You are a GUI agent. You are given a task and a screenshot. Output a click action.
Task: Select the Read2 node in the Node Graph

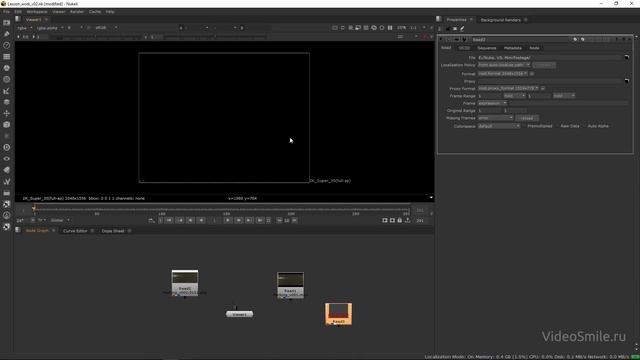click(185, 282)
